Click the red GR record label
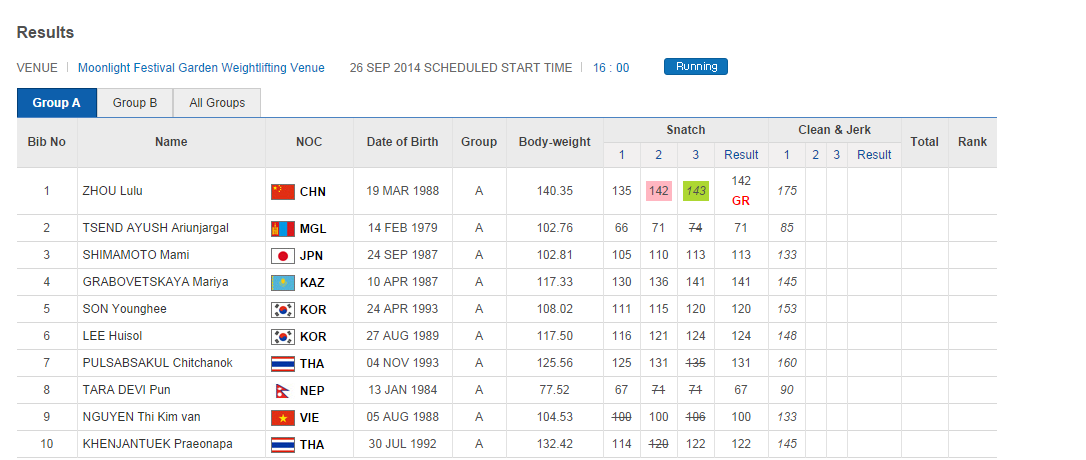 [741, 201]
